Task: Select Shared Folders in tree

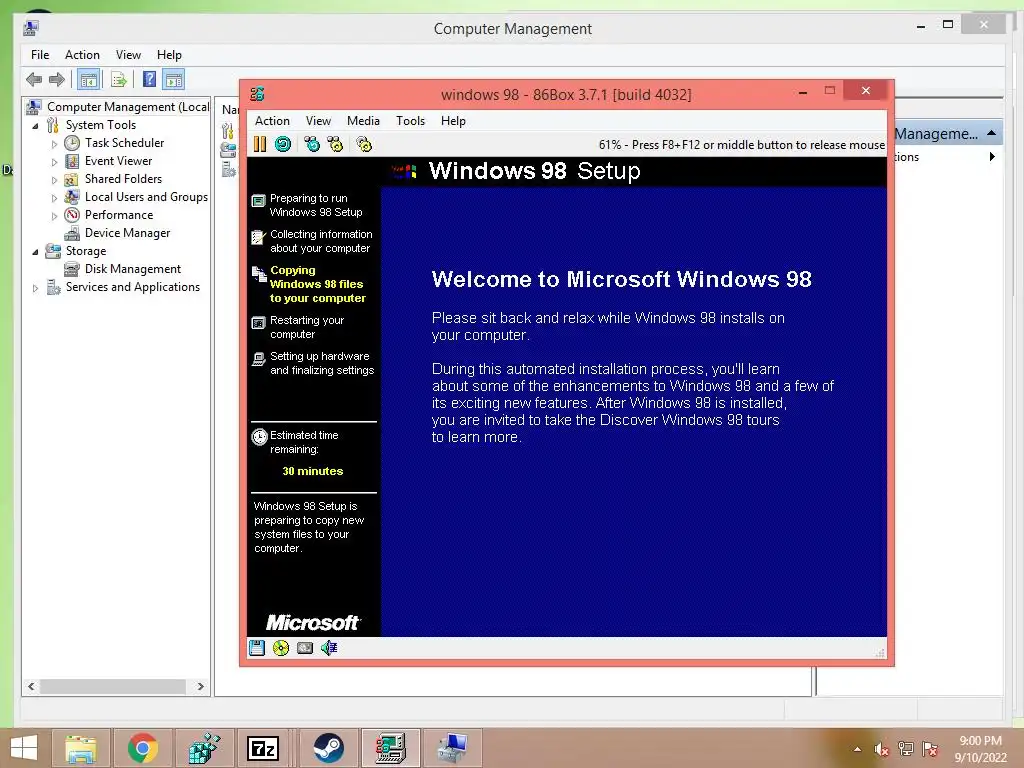Action: tap(123, 179)
